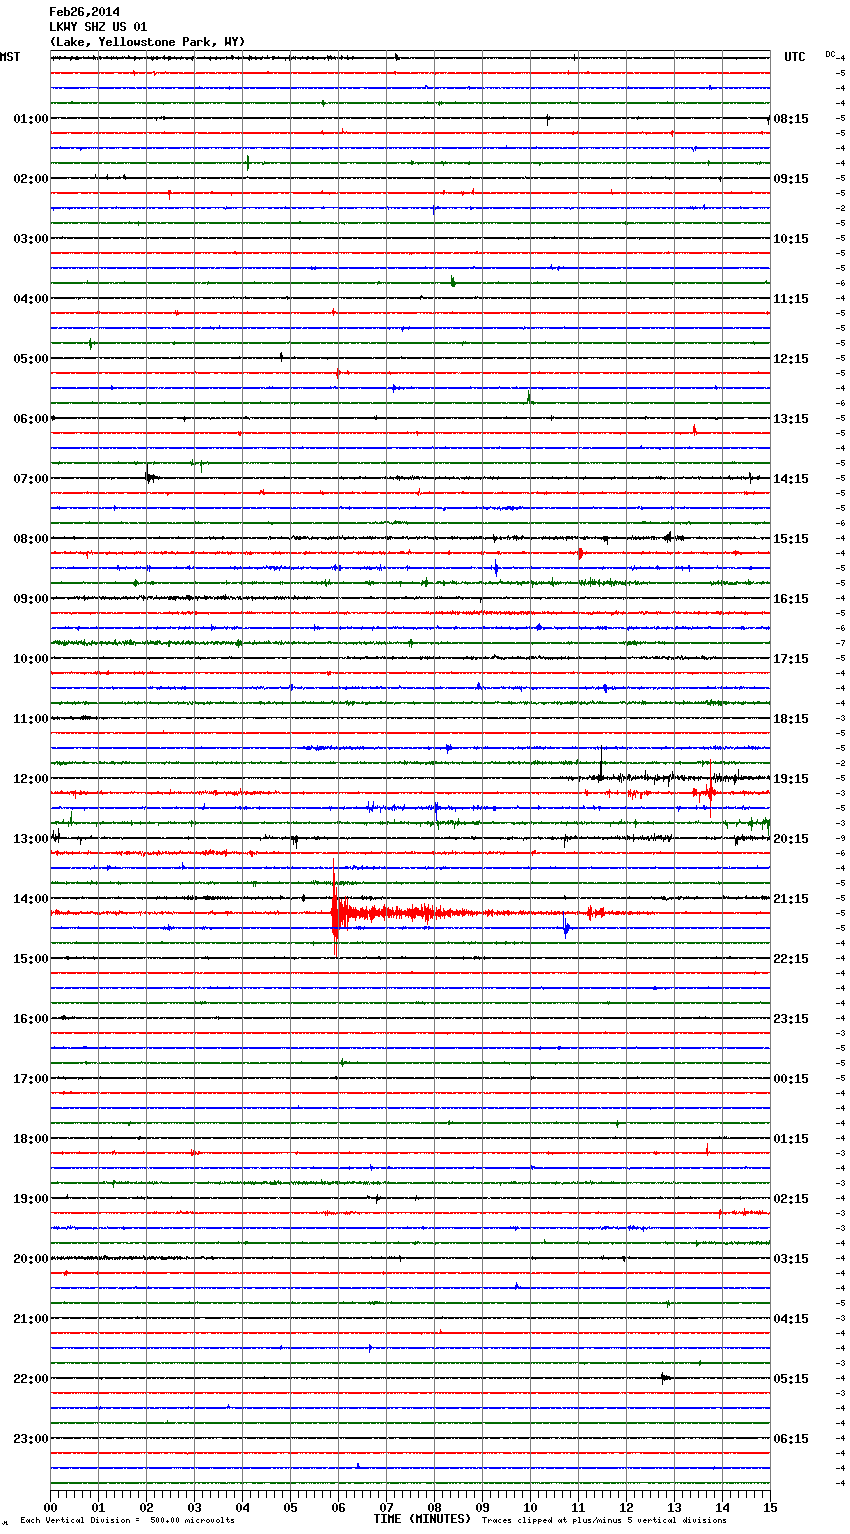Click the MST timezone label

click(x=10, y=57)
